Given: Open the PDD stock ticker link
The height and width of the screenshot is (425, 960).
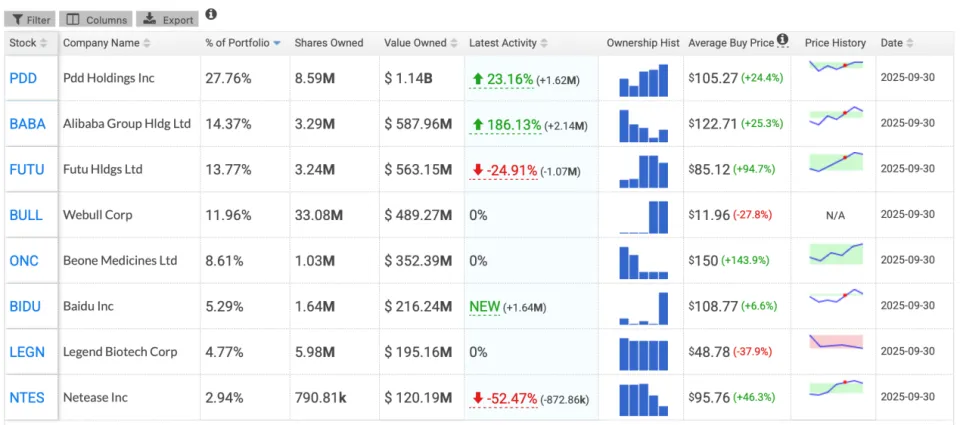Looking at the screenshot, I should coord(23,78).
